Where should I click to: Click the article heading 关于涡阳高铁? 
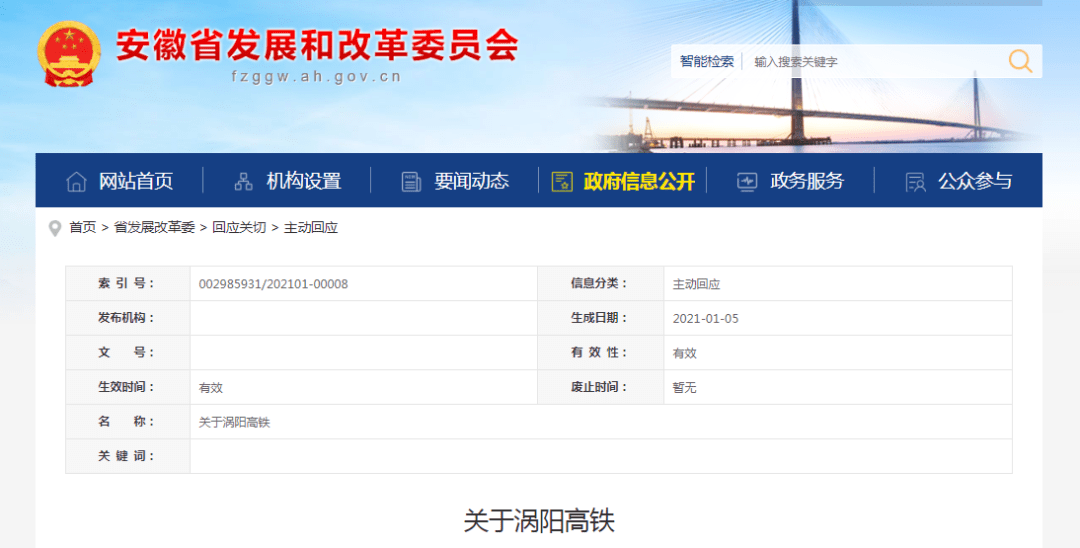(x=539, y=520)
